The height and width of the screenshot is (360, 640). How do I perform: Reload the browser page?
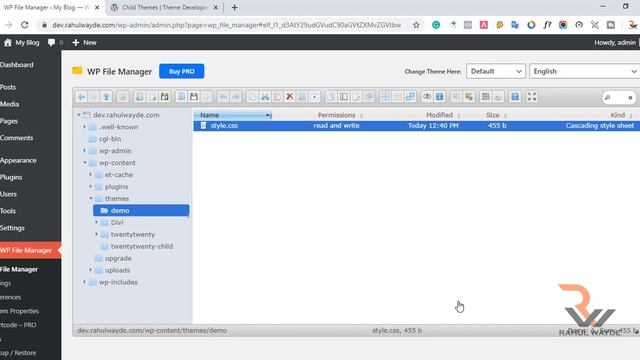pos(24,25)
